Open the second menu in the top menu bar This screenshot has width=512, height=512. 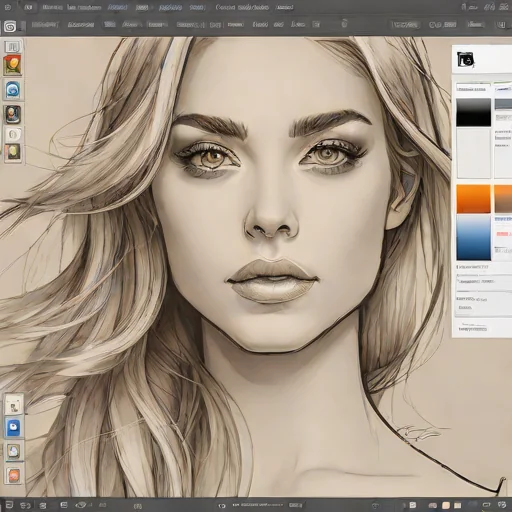click(x=84, y=7)
